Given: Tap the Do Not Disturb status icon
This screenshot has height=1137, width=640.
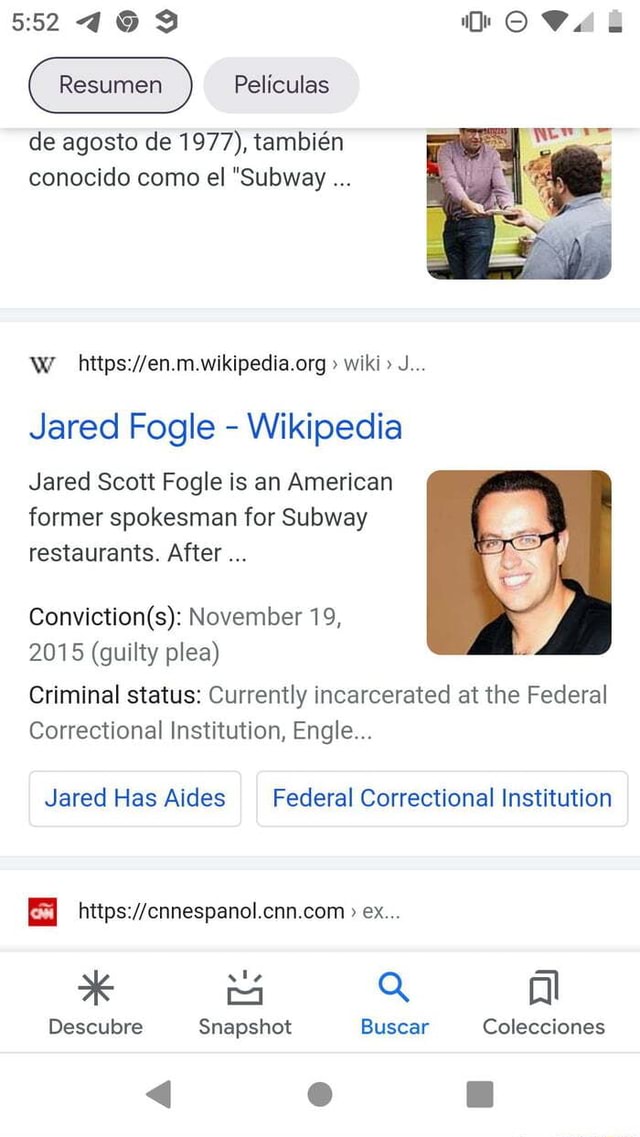Looking at the screenshot, I should pyautogui.click(x=516, y=24).
